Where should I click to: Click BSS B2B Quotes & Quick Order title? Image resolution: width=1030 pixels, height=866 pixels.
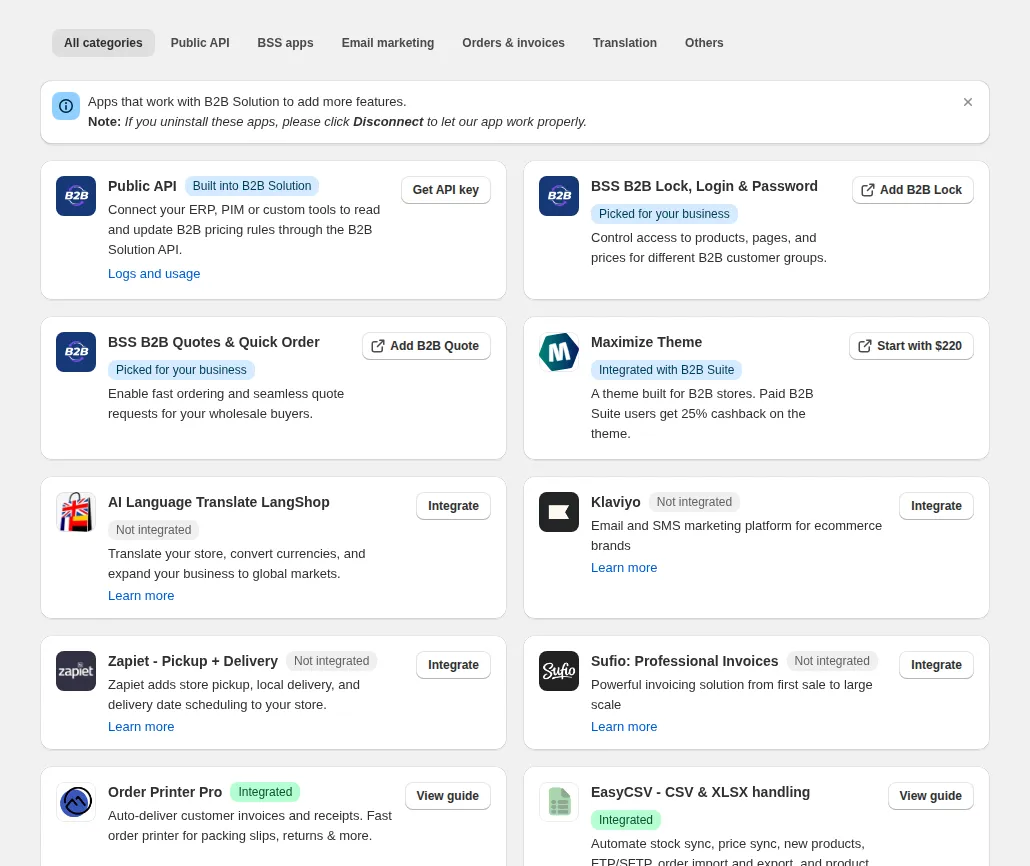point(214,342)
